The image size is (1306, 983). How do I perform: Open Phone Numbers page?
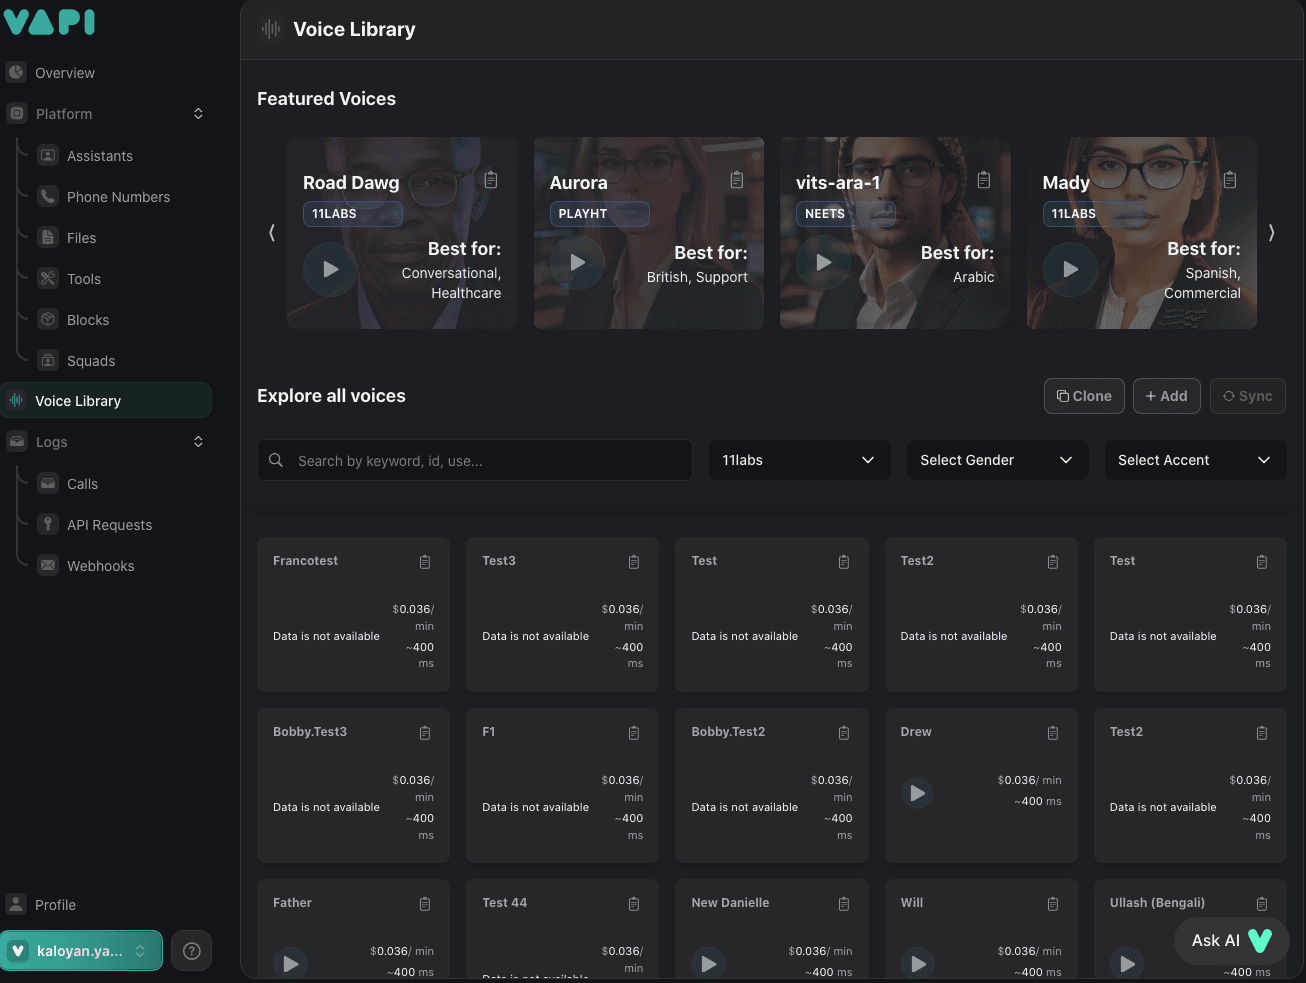point(118,197)
